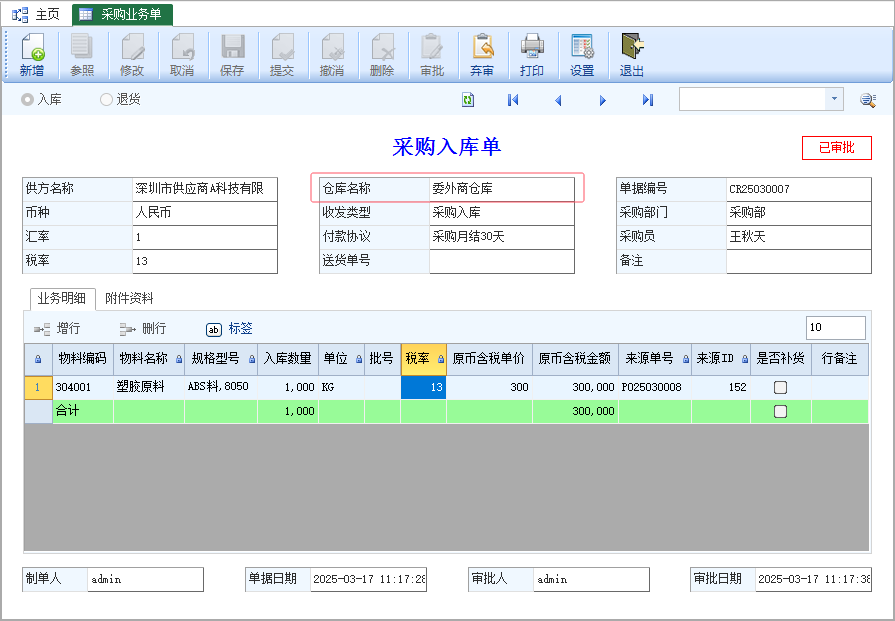Click the 审批人 field admin

pyautogui.click(x=591, y=579)
